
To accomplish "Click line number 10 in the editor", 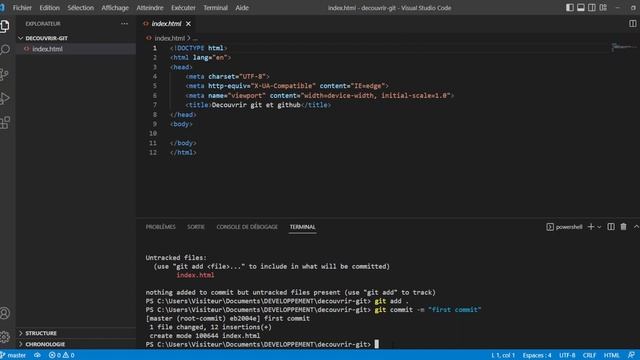I will [153, 133].
